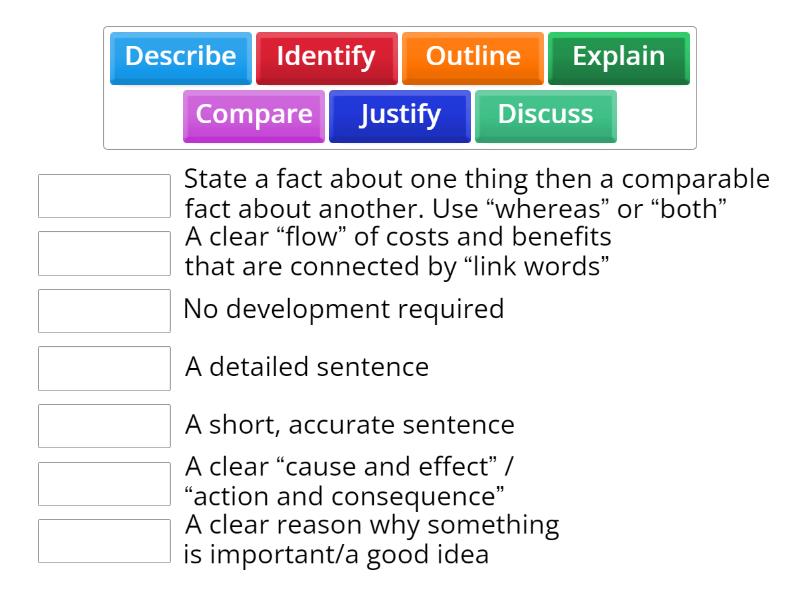Select the box beside "a good idea" clue

coord(104,539)
